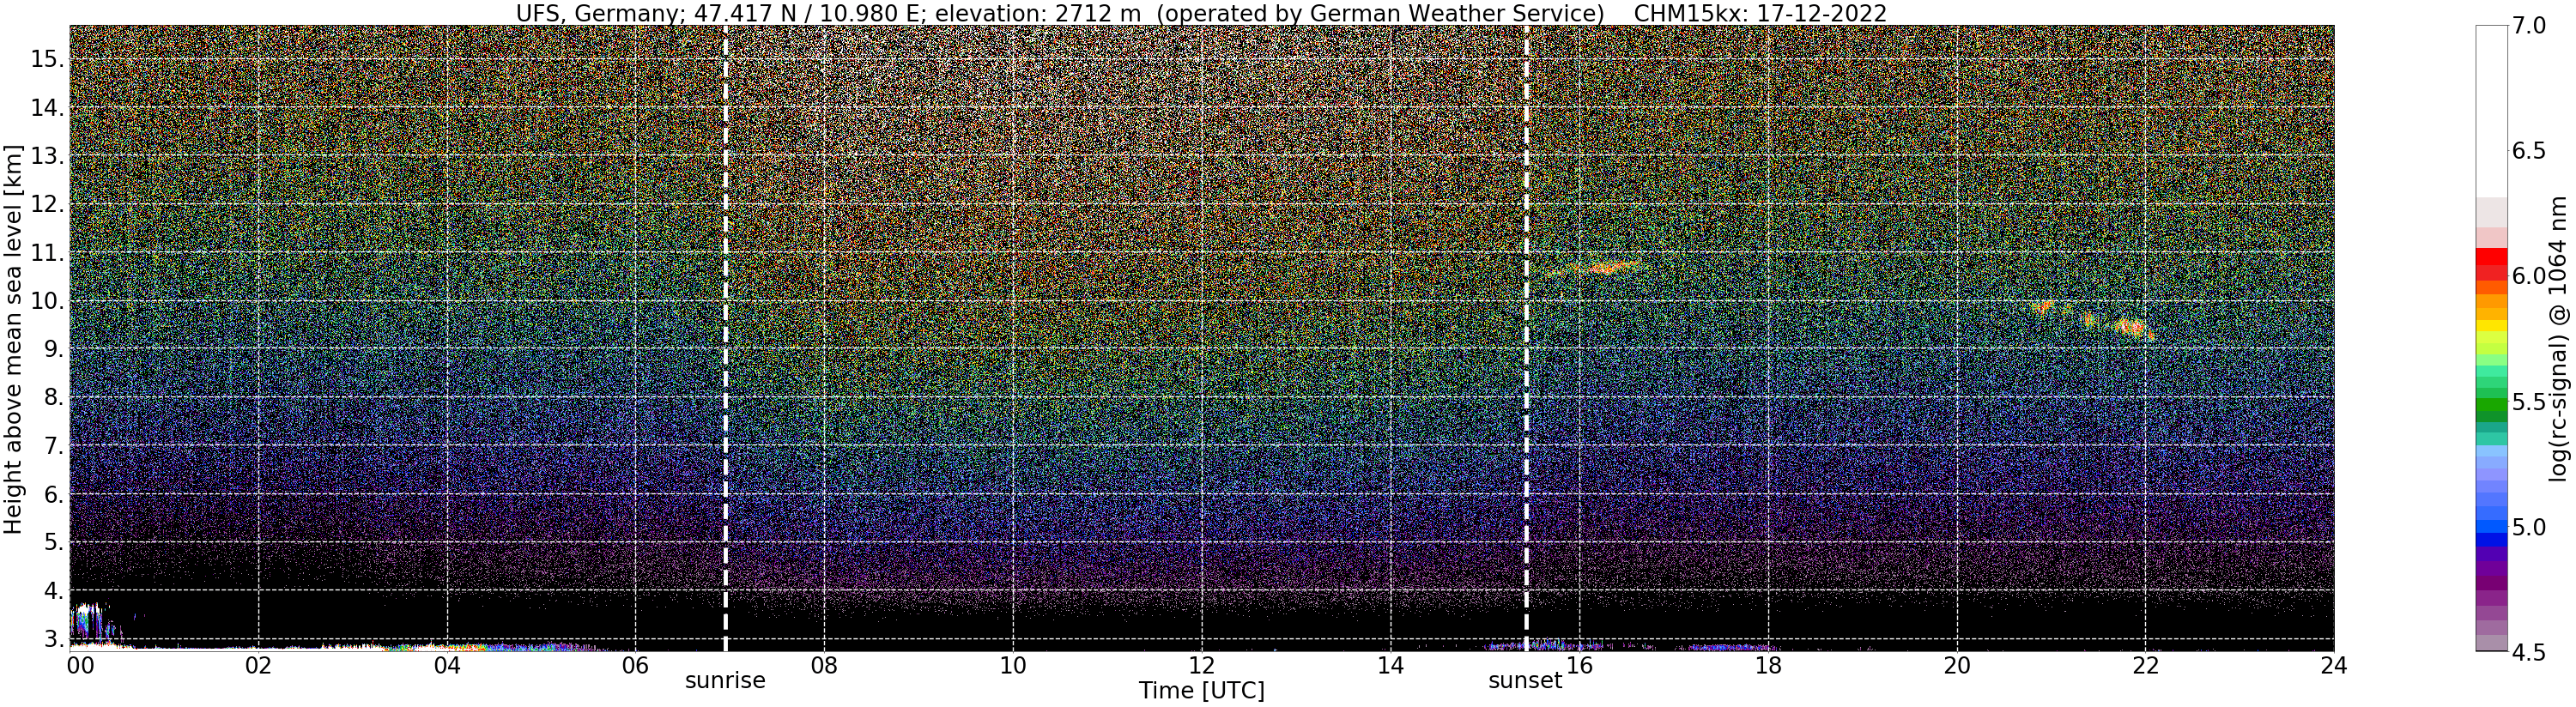
Task: Click the height tick label '10.'
Action: 47,301
